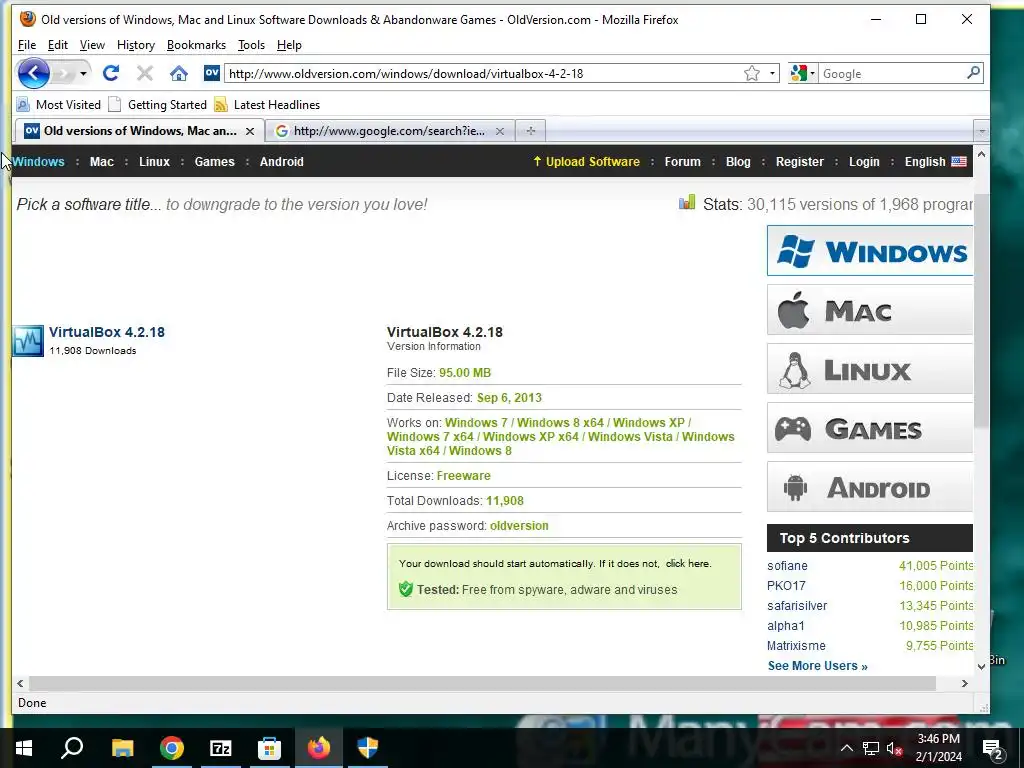Image resolution: width=1024 pixels, height=768 pixels.
Task: Open back/forward history dropdown arrow
Action: click(83, 73)
